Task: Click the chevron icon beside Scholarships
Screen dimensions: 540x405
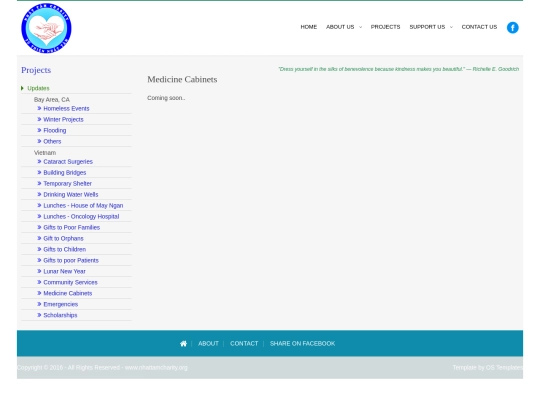Action: 39,315
